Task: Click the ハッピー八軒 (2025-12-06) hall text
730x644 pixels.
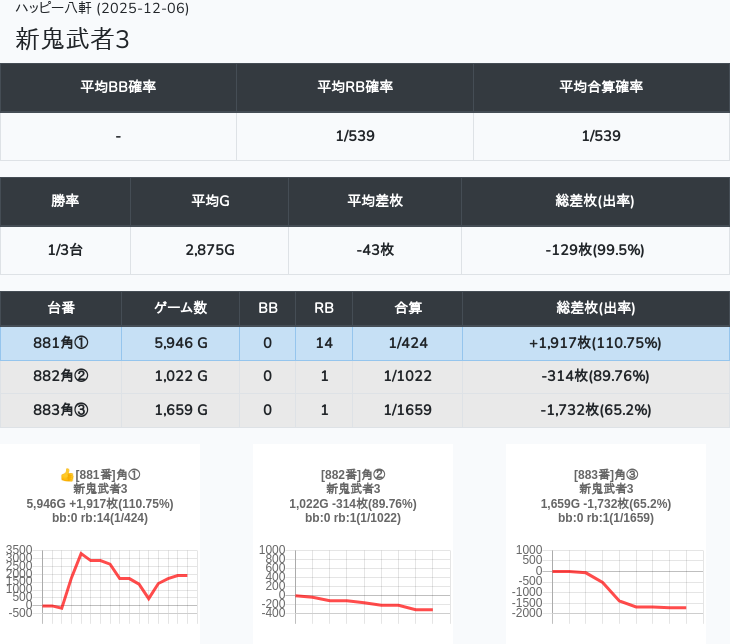Action: click(x=102, y=8)
